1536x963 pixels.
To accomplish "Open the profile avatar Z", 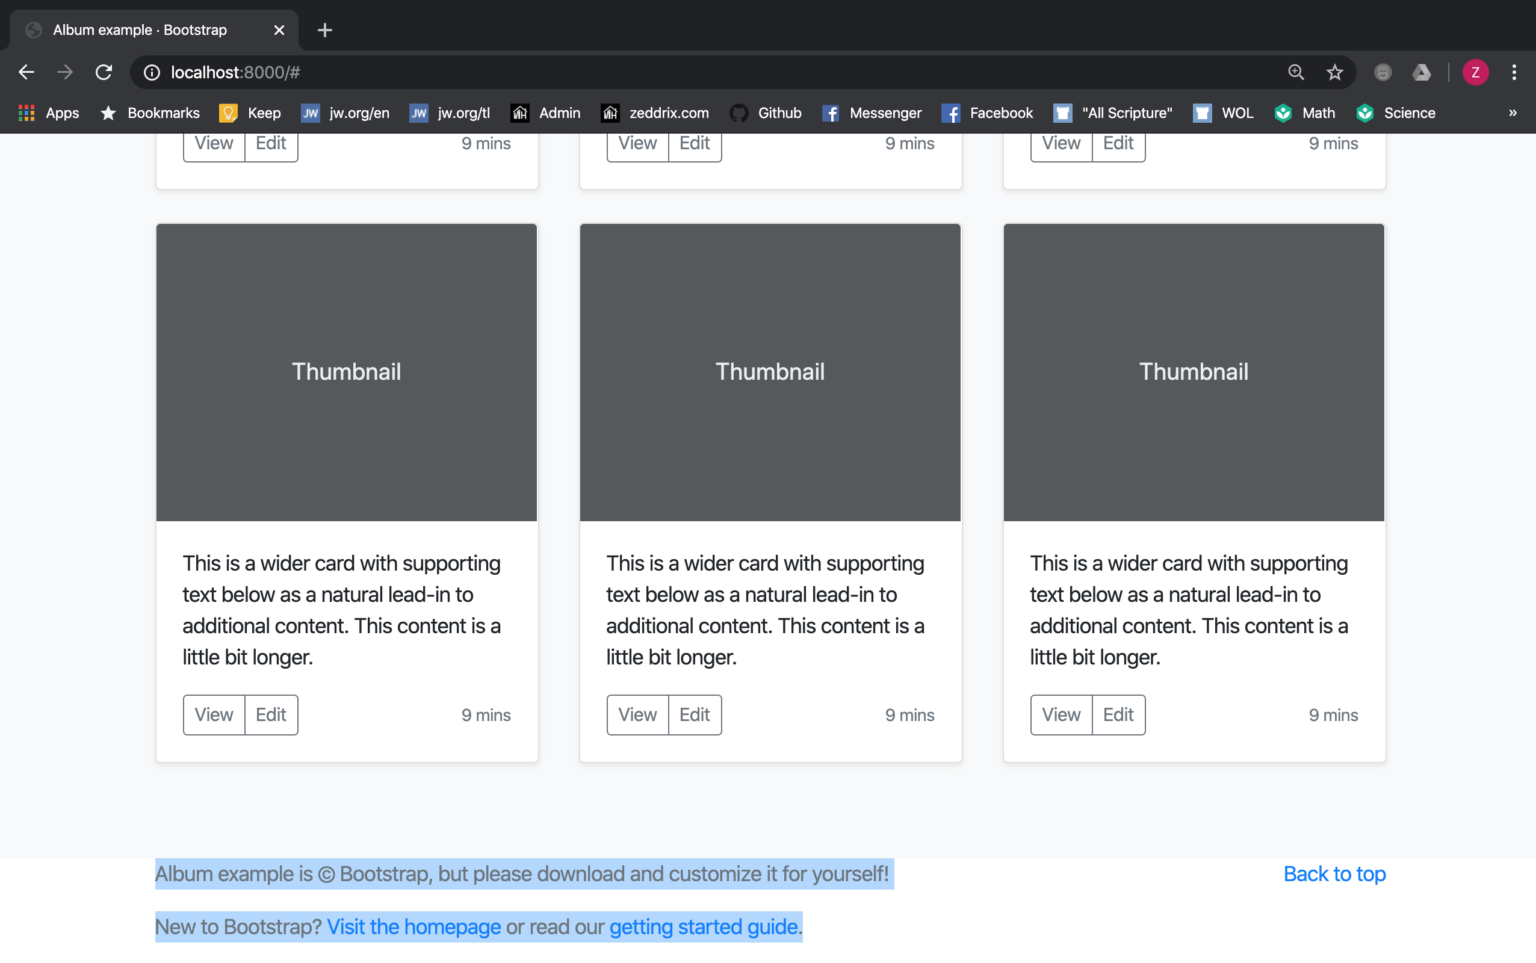I will coord(1475,72).
